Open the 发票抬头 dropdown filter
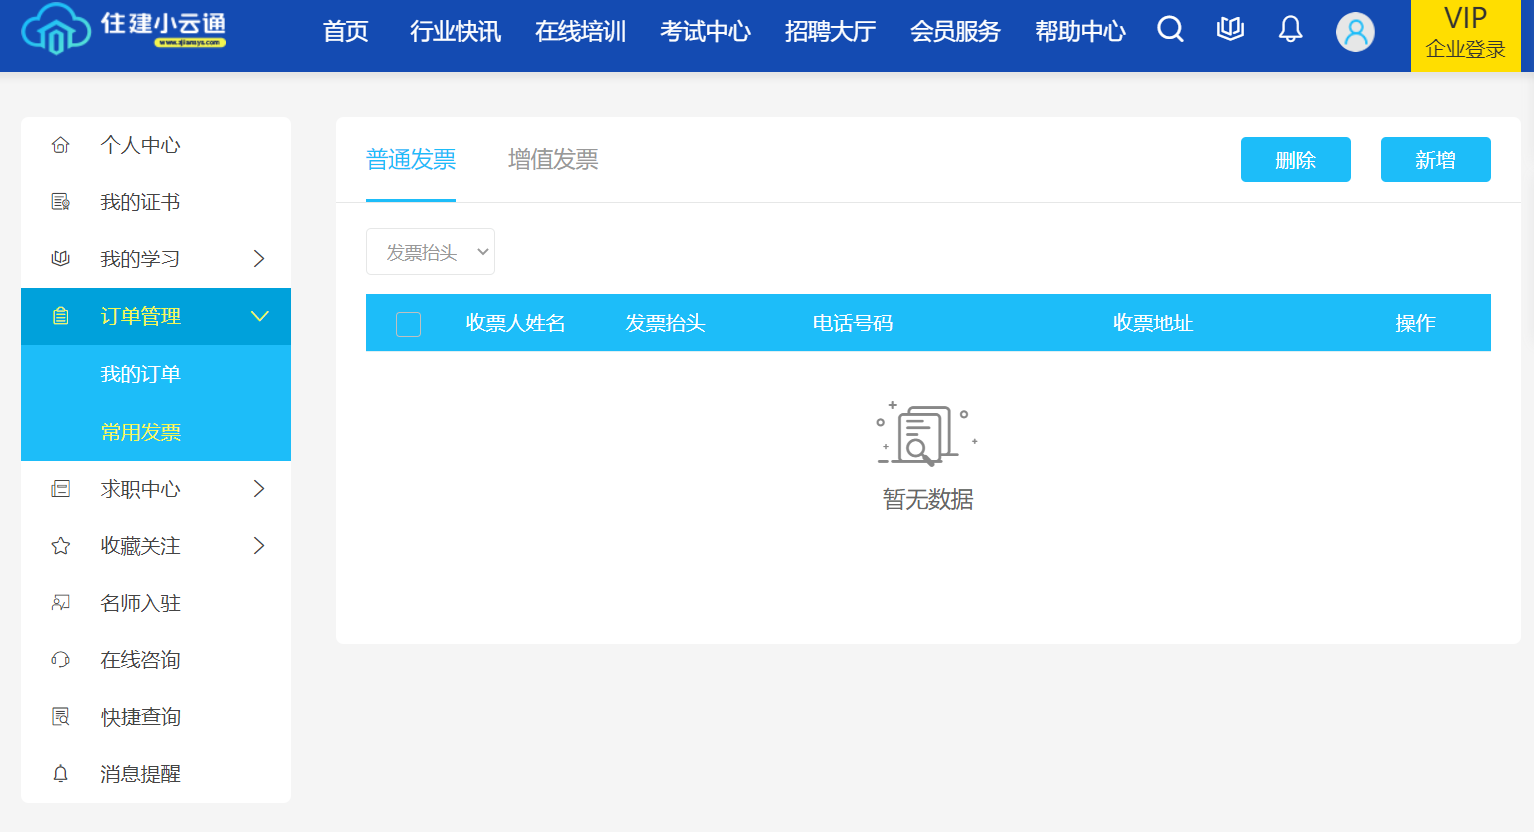Image resolution: width=1534 pixels, height=832 pixels. pyautogui.click(x=430, y=252)
